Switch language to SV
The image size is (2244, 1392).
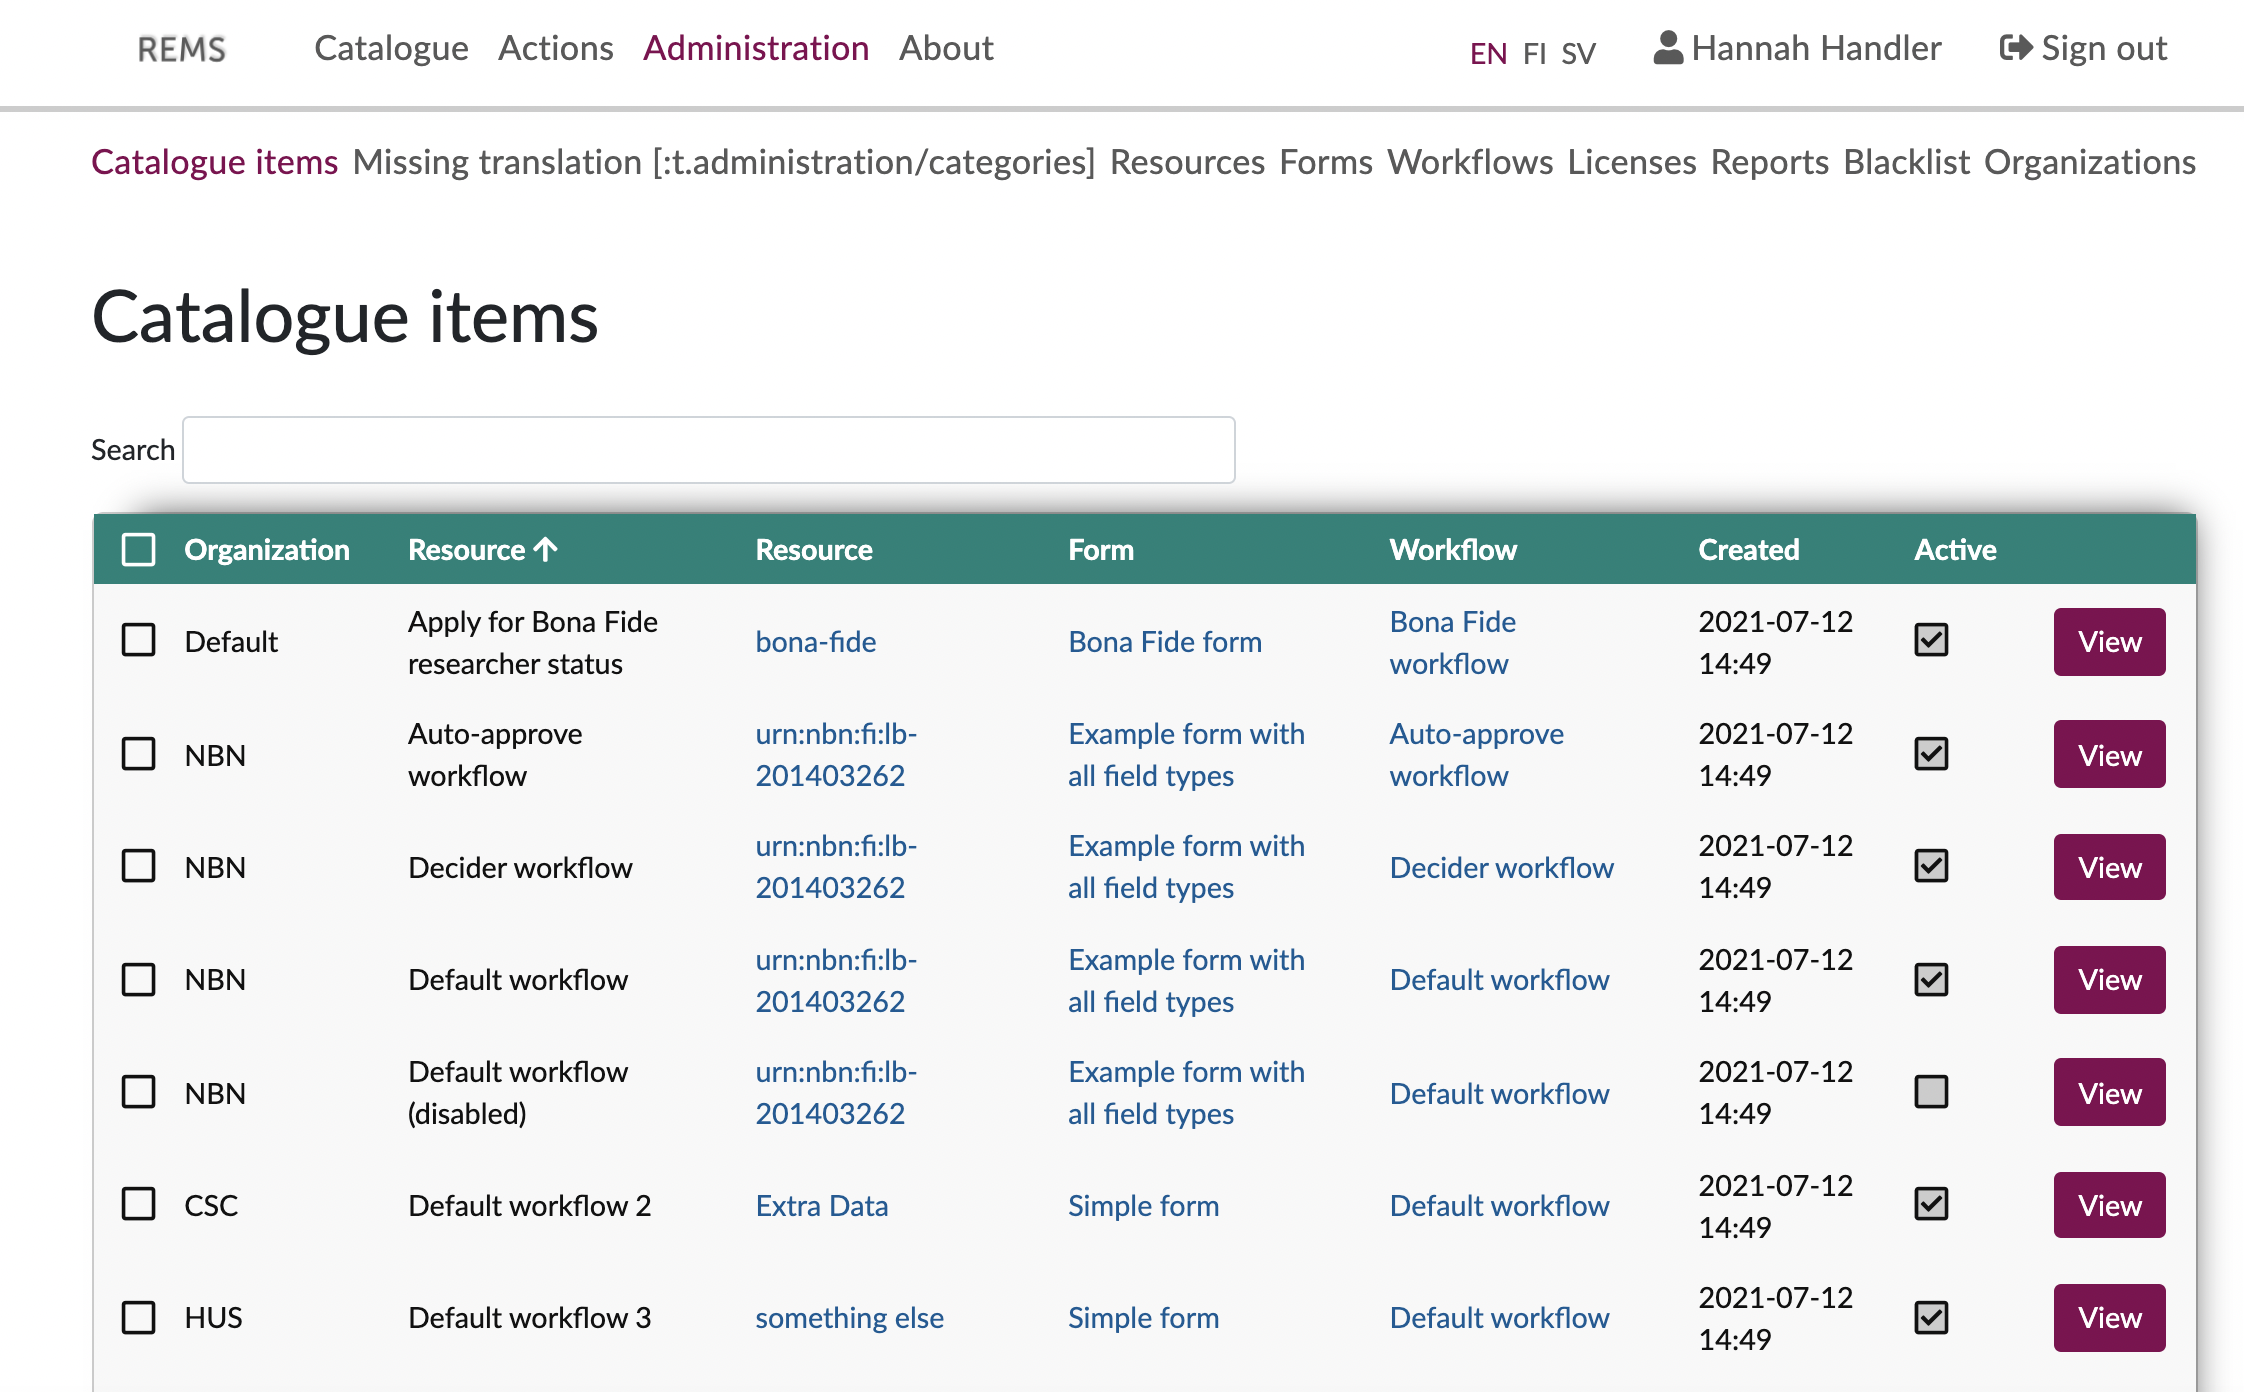[1579, 53]
